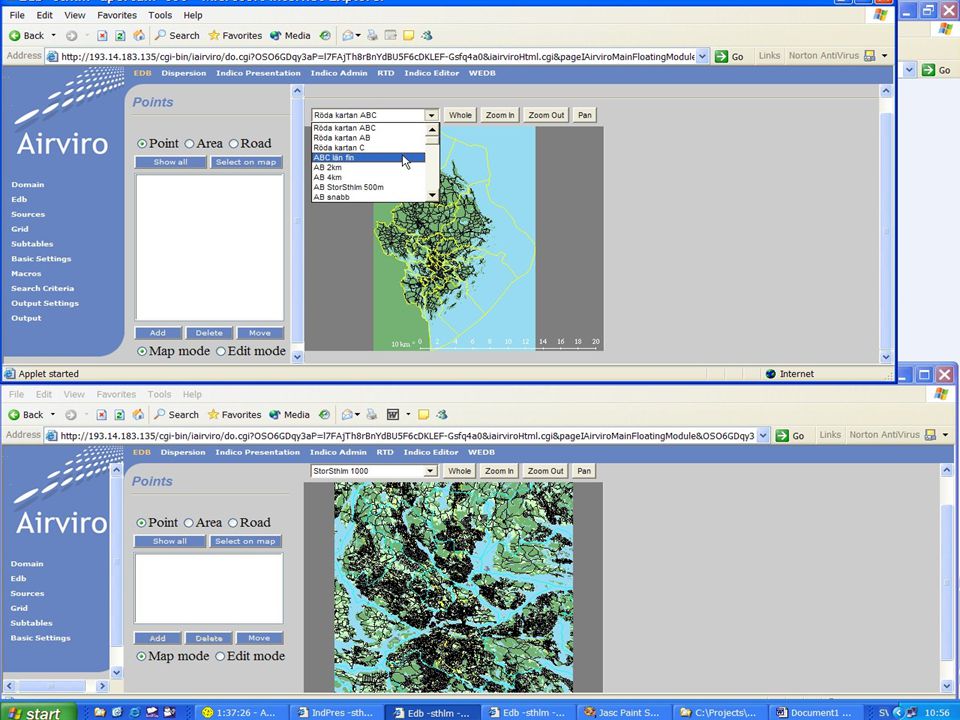Switch to Dispersion tab in top window
The width and height of the screenshot is (960, 720).
pyautogui.click(x=184, y=73)
